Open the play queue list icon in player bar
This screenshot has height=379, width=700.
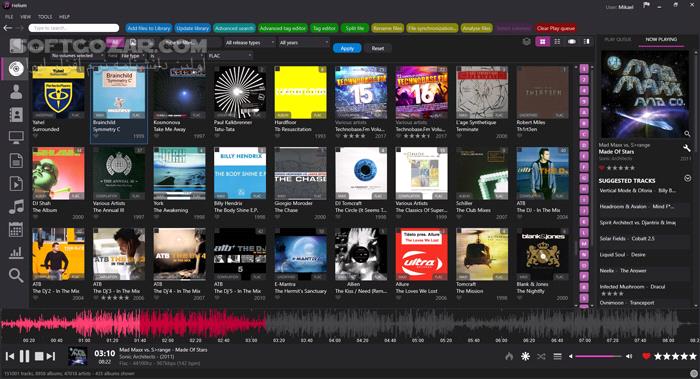[x=557, y=356]
